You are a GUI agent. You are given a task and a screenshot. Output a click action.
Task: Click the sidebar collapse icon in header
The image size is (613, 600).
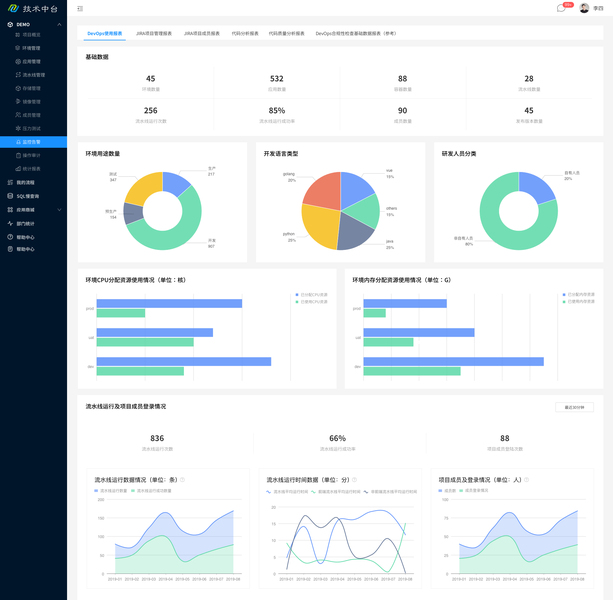pos(80,9)
